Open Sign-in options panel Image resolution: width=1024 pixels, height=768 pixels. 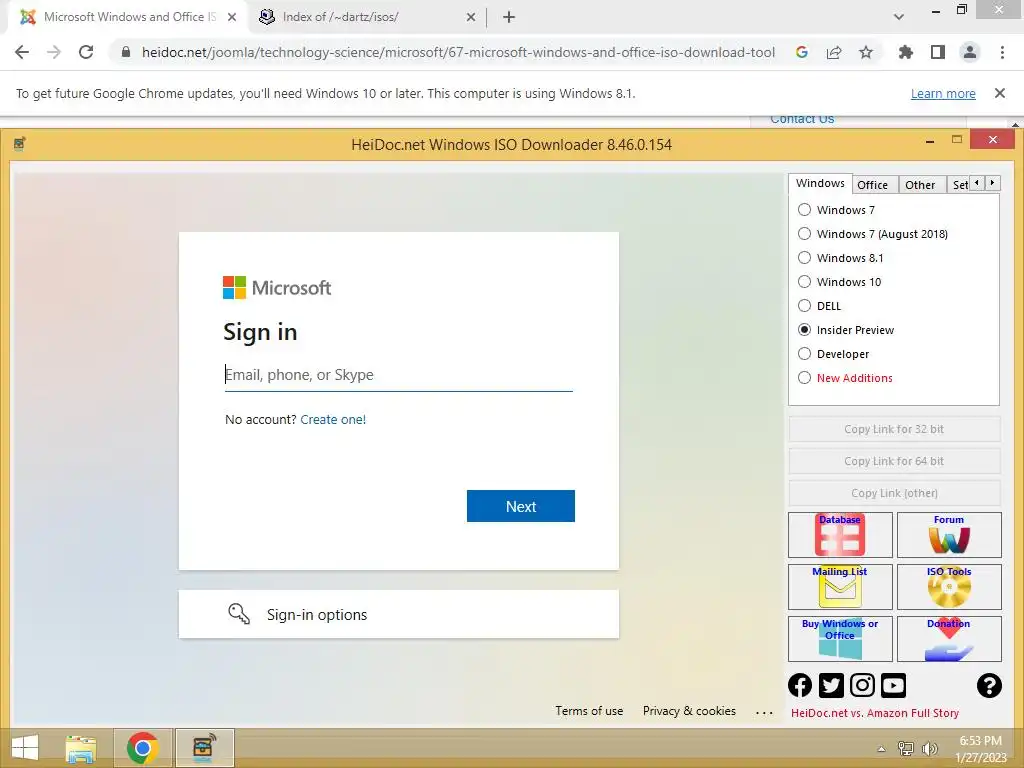[x=398, y=614]
